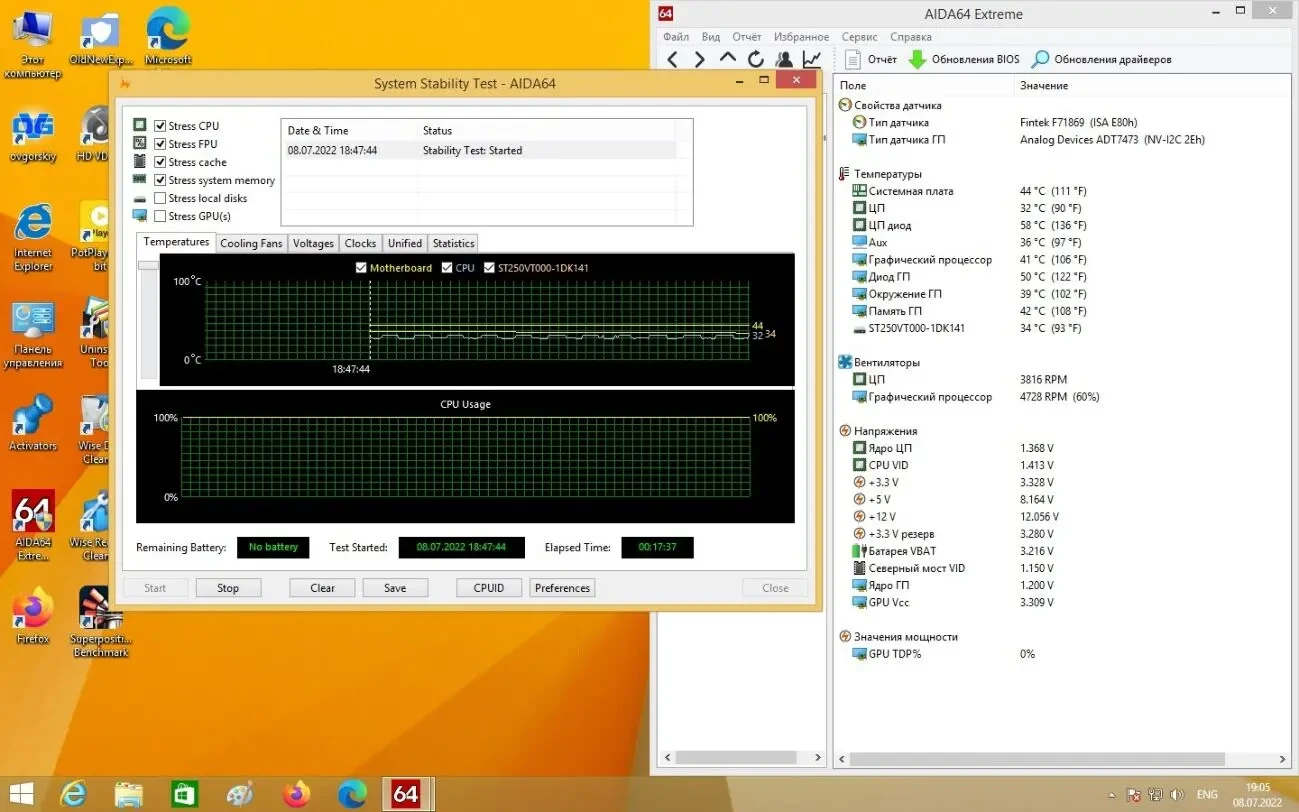Open the Preferences dialog
This screenshot has width=1299, height=812.
tap(561, 587)
